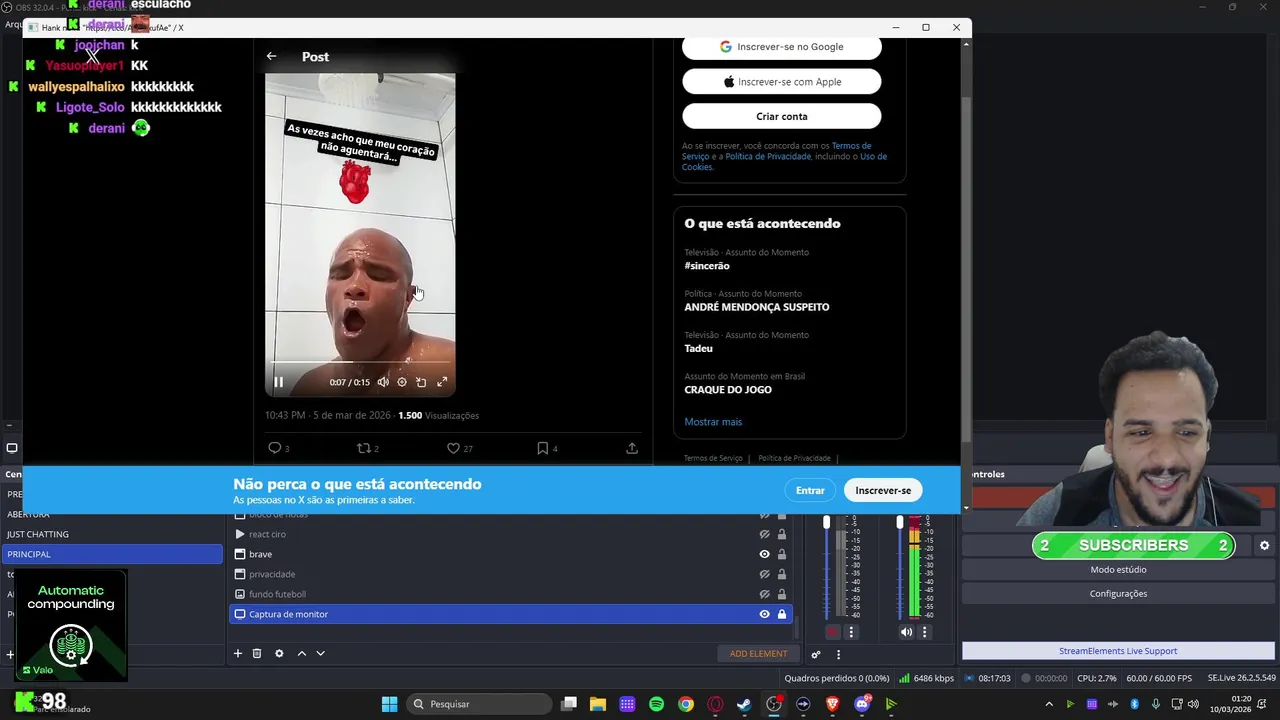The height and width of the screenshot is (720, 1280).
Task: Open OBS Configurações button
Action: (1118, 594)
